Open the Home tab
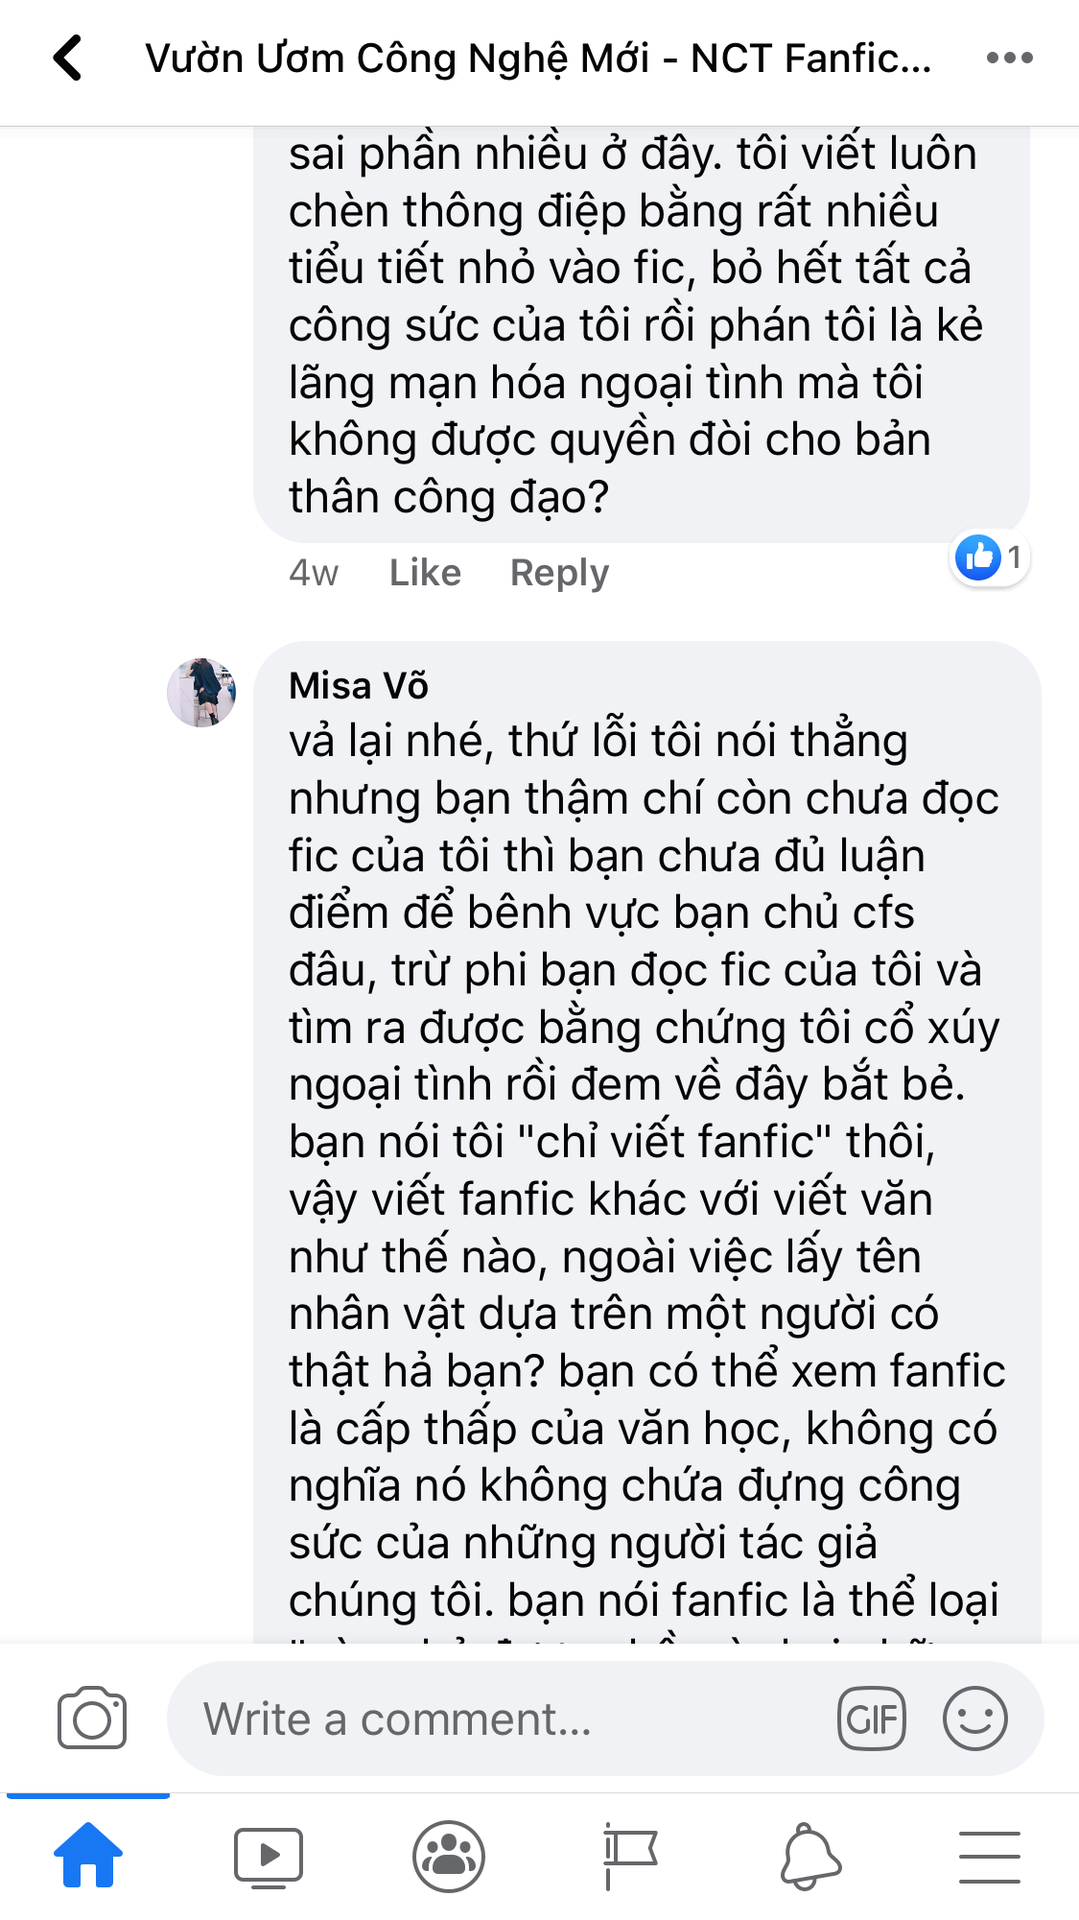Image resolution: width=1079 pixels, height=1920 pixels. (x=88, y=1855)
